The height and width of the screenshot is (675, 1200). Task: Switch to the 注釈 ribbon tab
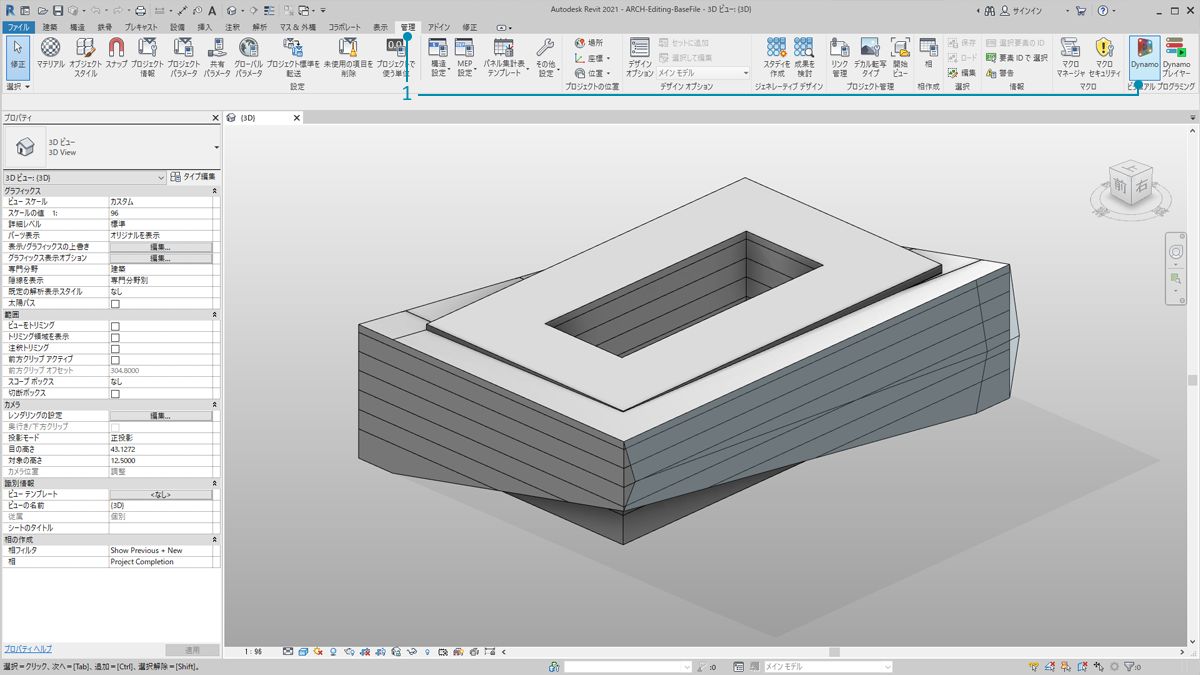[x=232, y=27]
